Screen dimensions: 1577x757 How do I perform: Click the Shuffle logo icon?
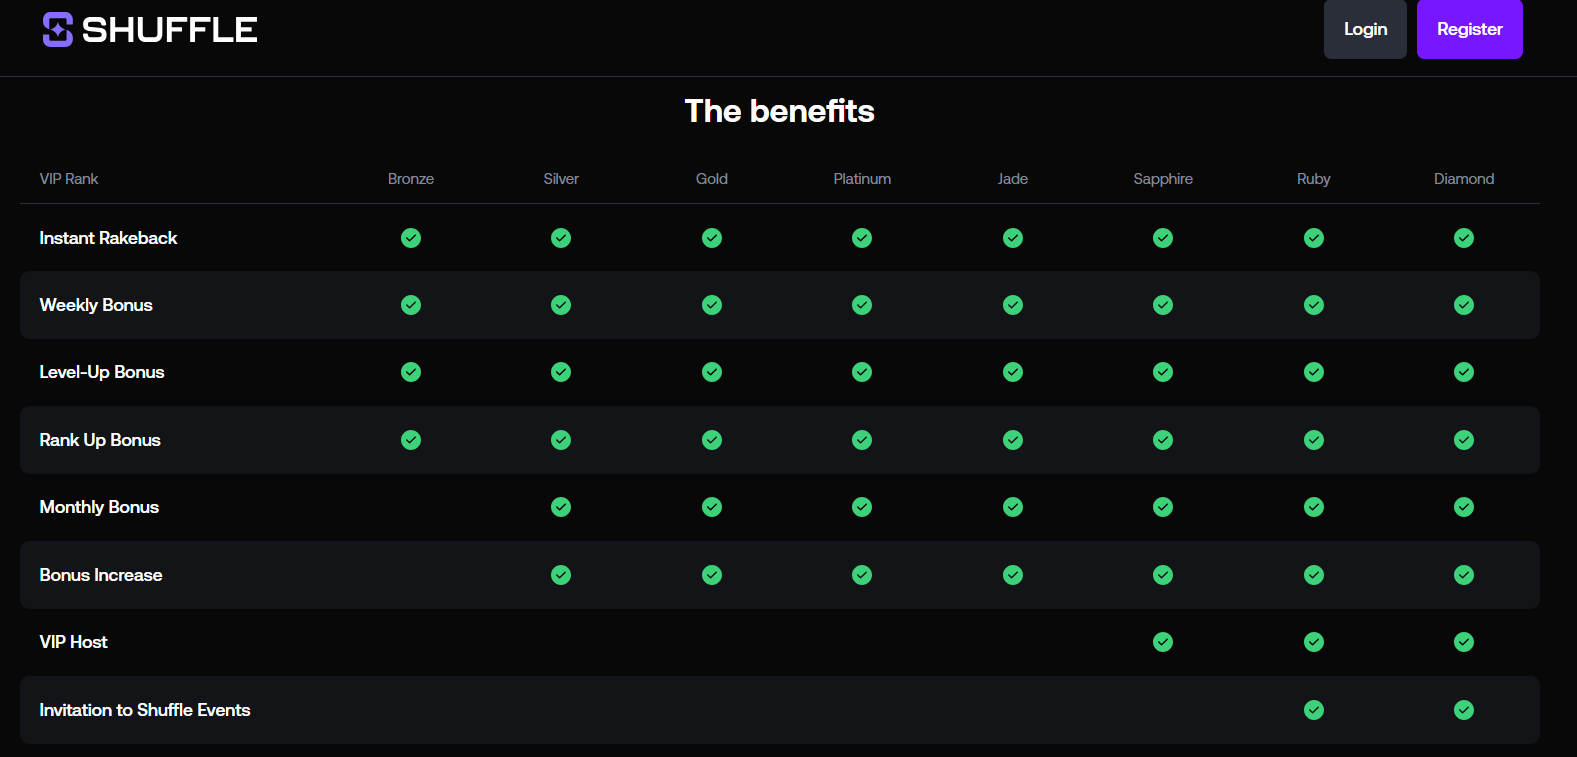coord(58,30)
